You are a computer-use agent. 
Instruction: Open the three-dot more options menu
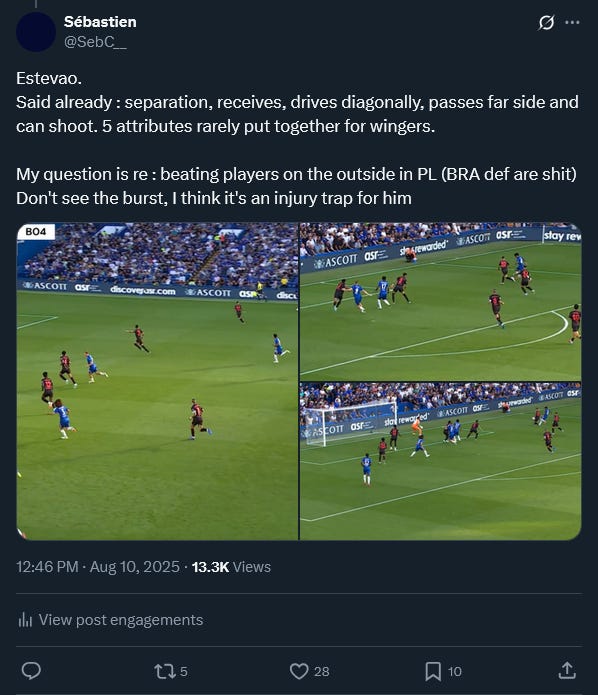click(x=572, y=22)
